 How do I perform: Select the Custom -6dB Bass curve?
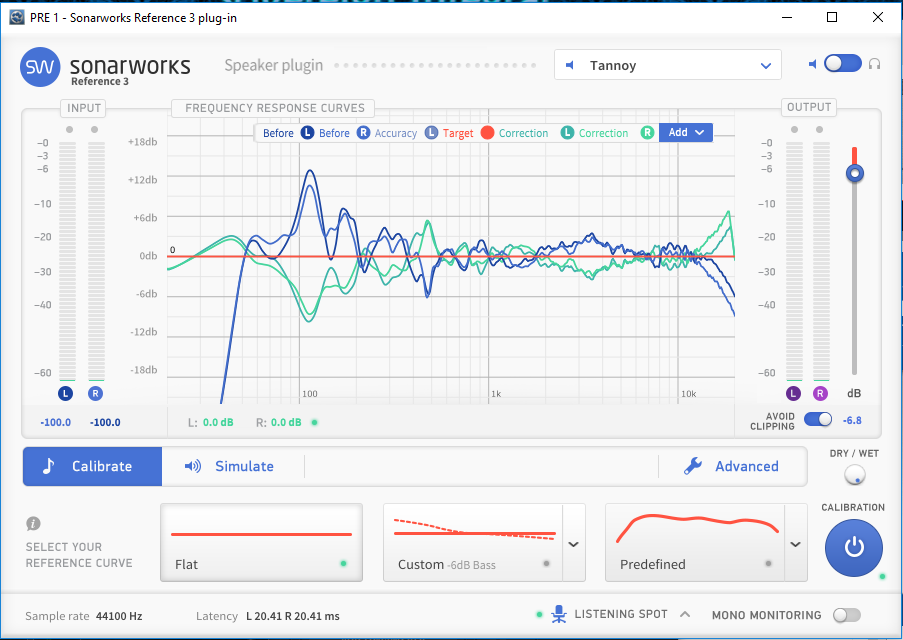(473, 542)
